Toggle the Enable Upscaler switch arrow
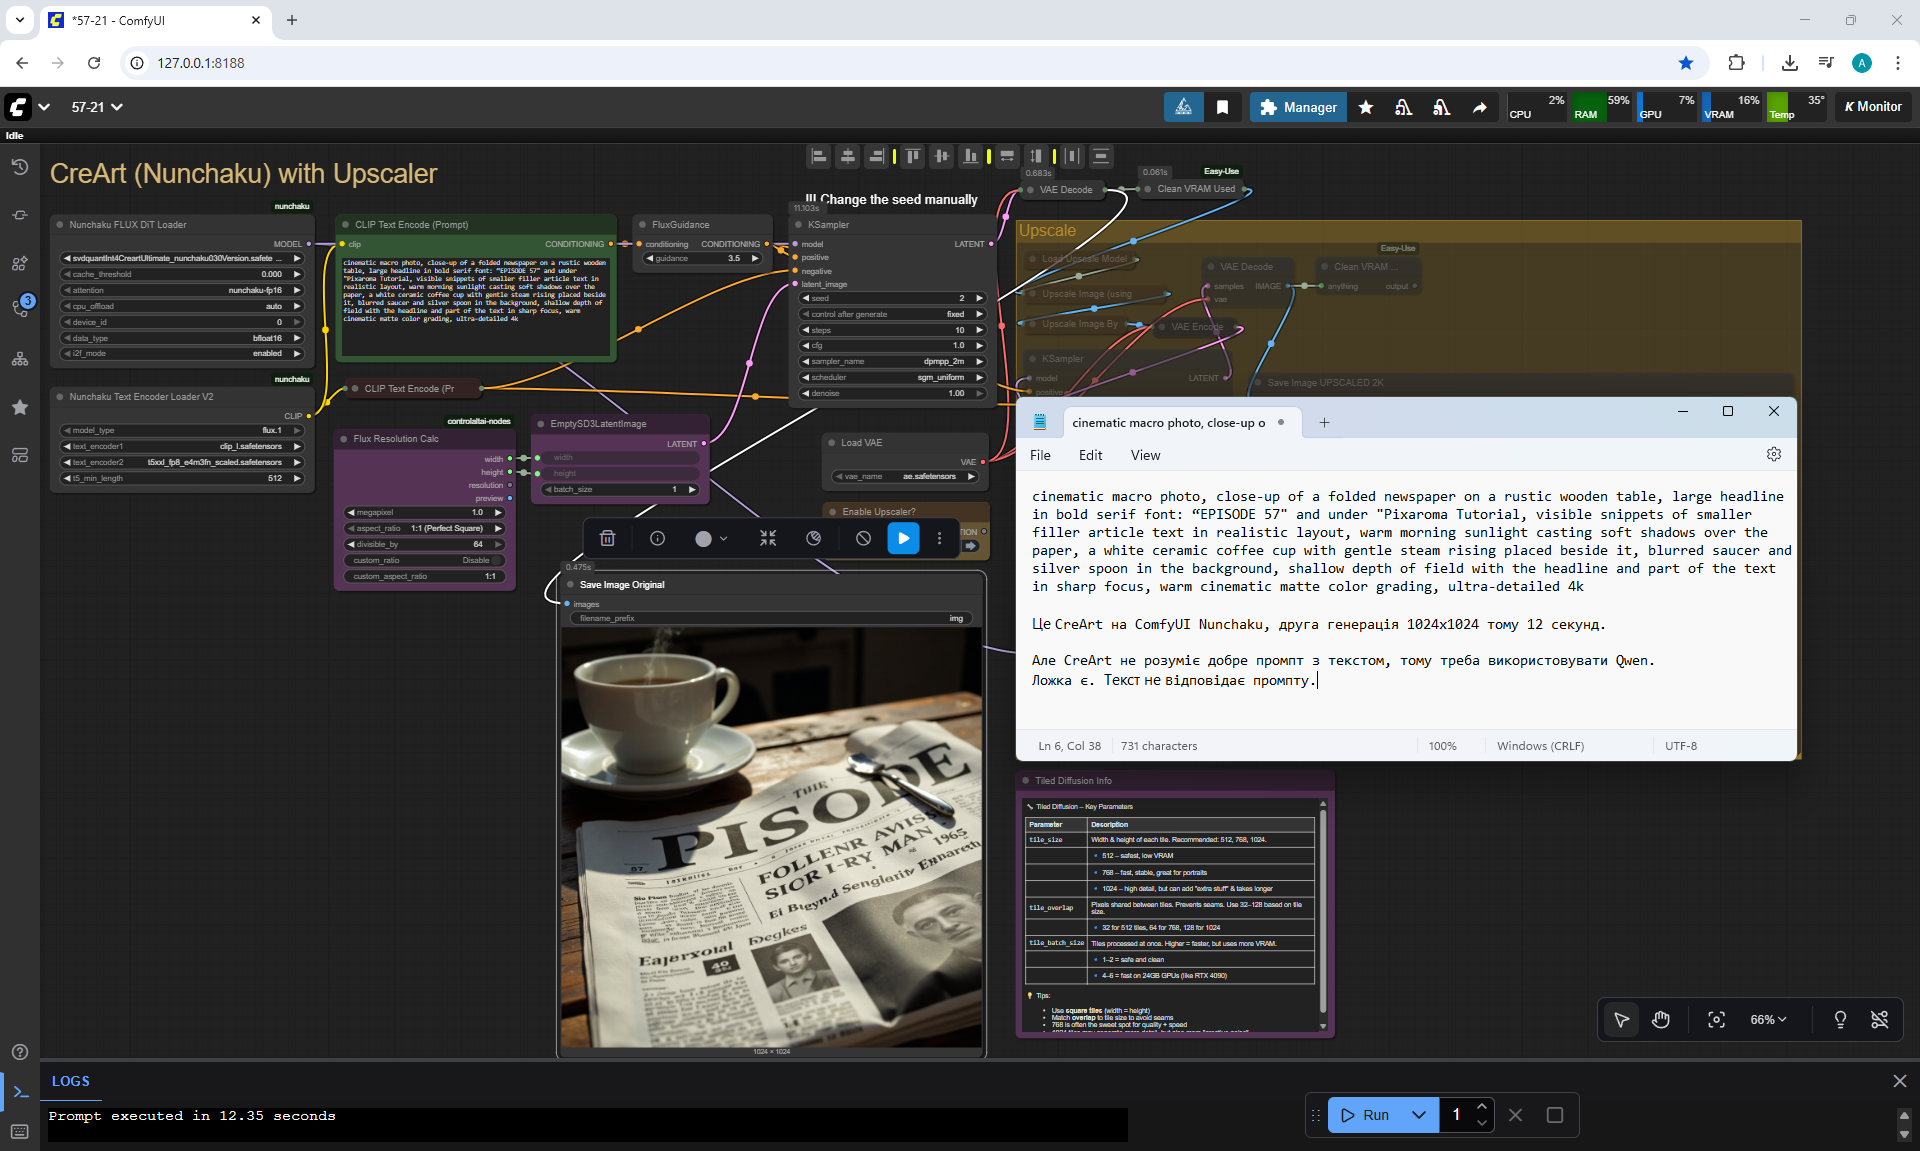Viewport: 1920px width, 1151px height. click(970, 545)
